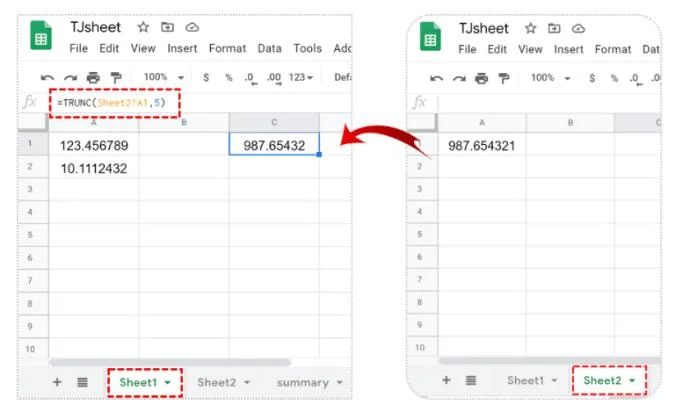Select cell C1 showing 987.65432
The image size is (690, 412).
[274, 144]
